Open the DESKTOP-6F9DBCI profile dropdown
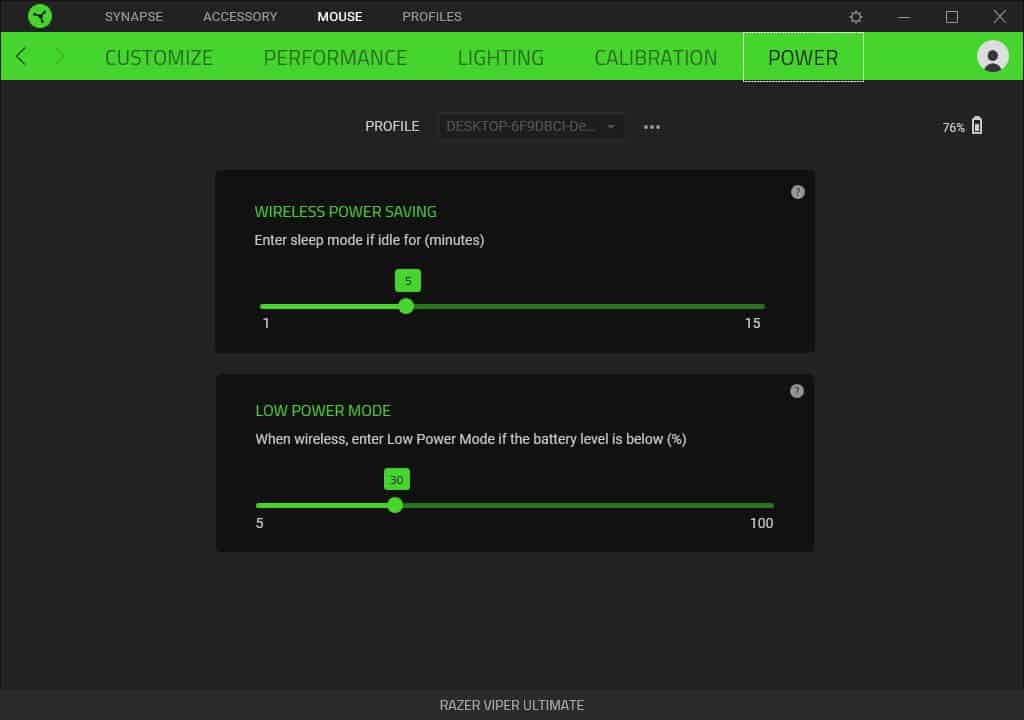The height and width of the screenshot is (720, 1024). [531, 126]
